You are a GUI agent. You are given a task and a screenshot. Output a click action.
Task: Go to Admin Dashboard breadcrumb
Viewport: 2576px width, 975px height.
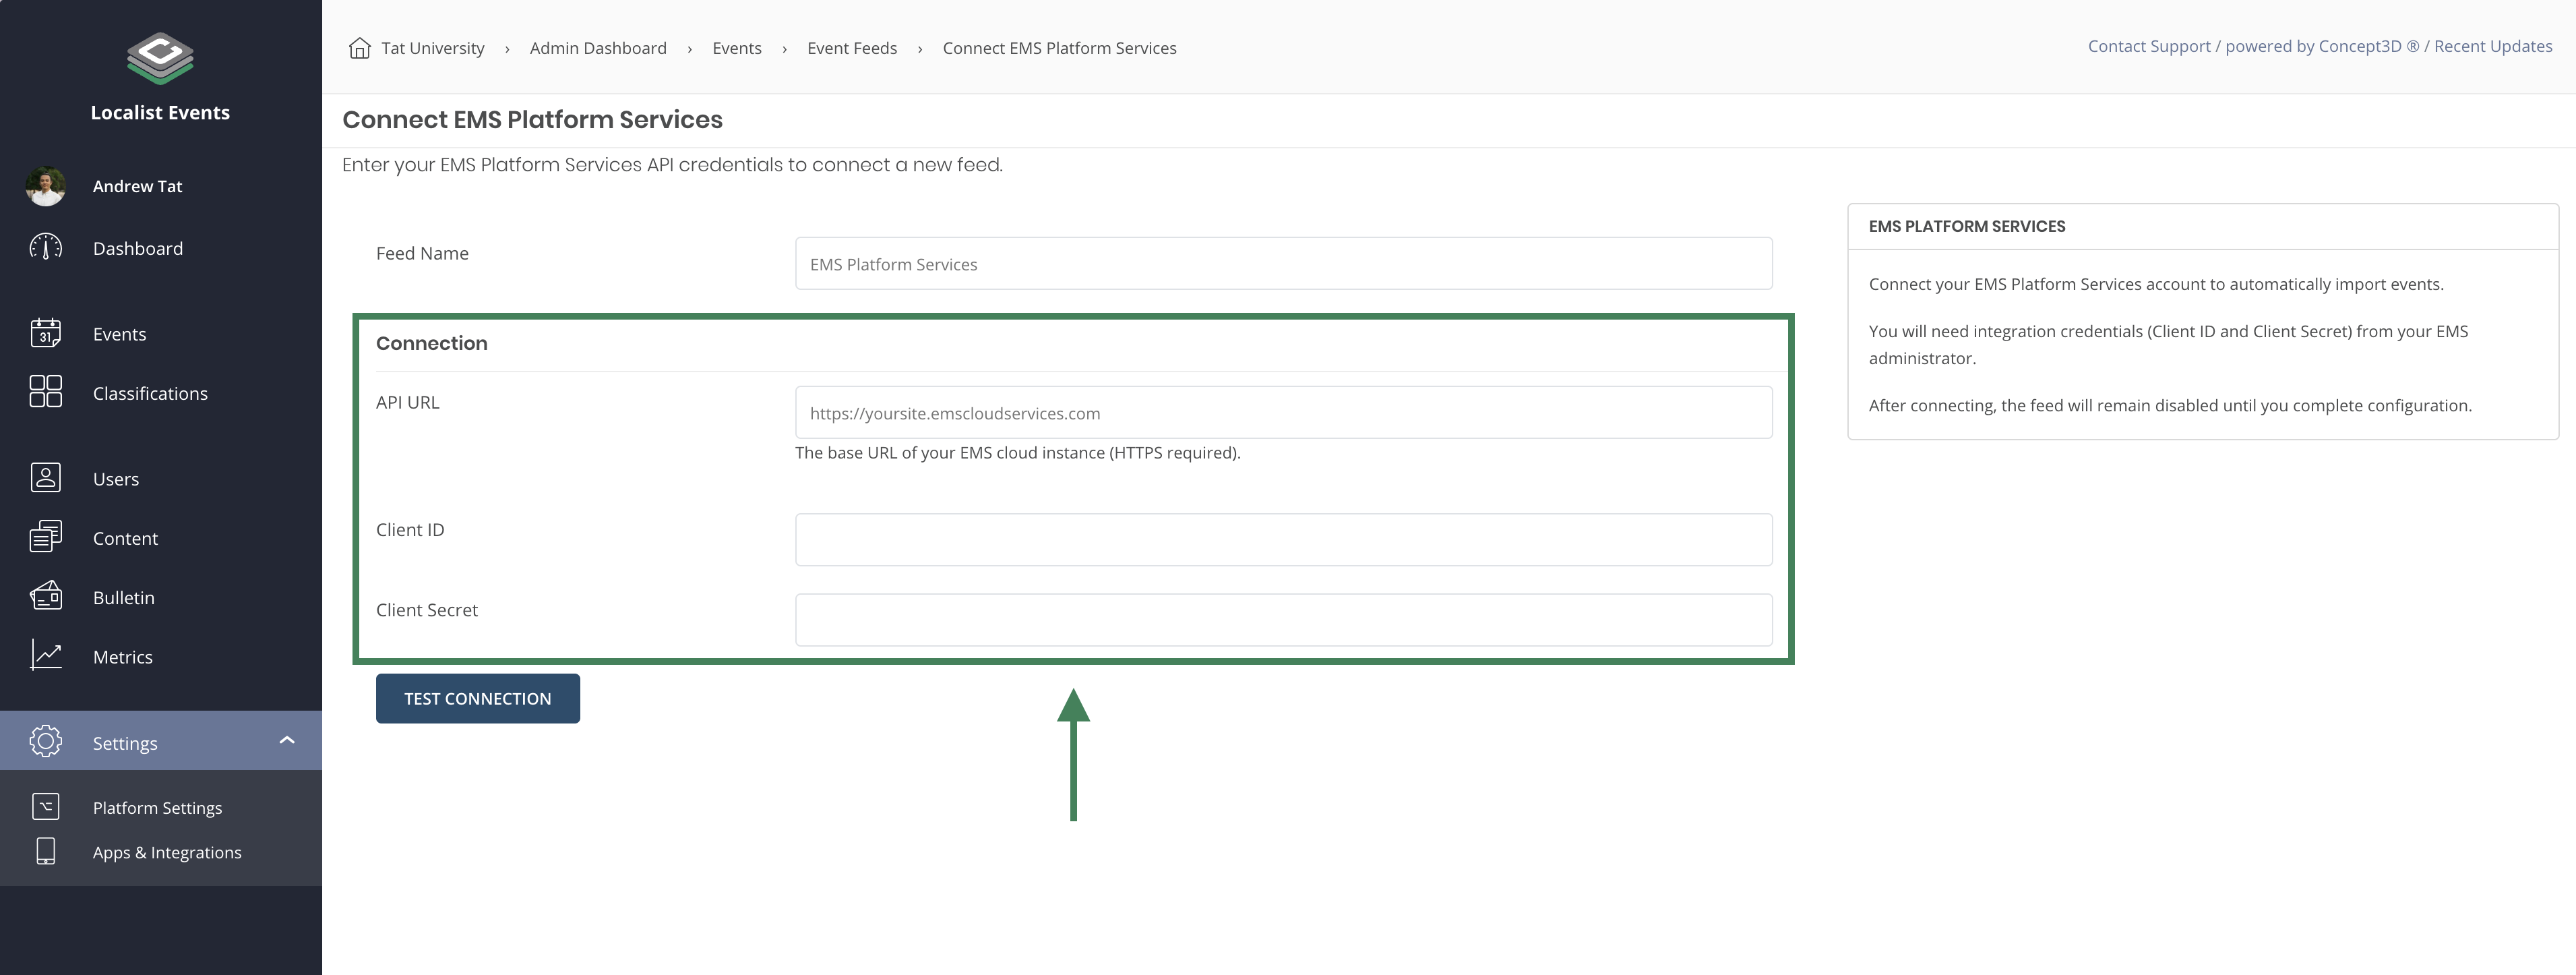pos(598,48)
